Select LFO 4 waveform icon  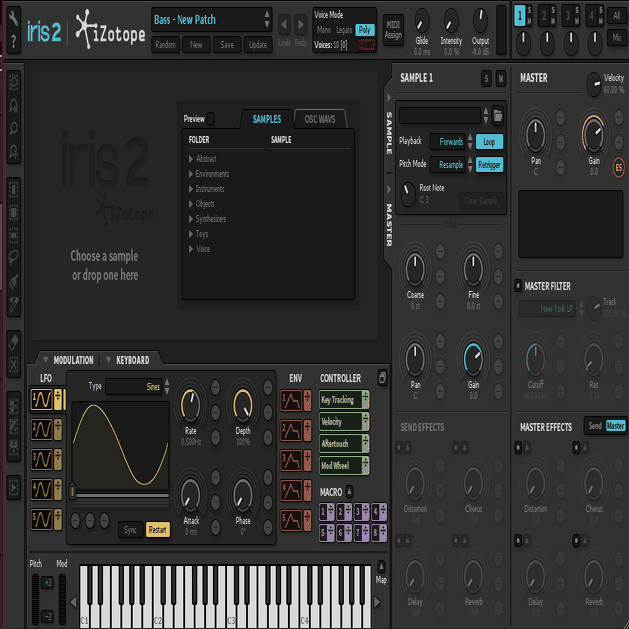pyautogui.click(x=42, y=489)
